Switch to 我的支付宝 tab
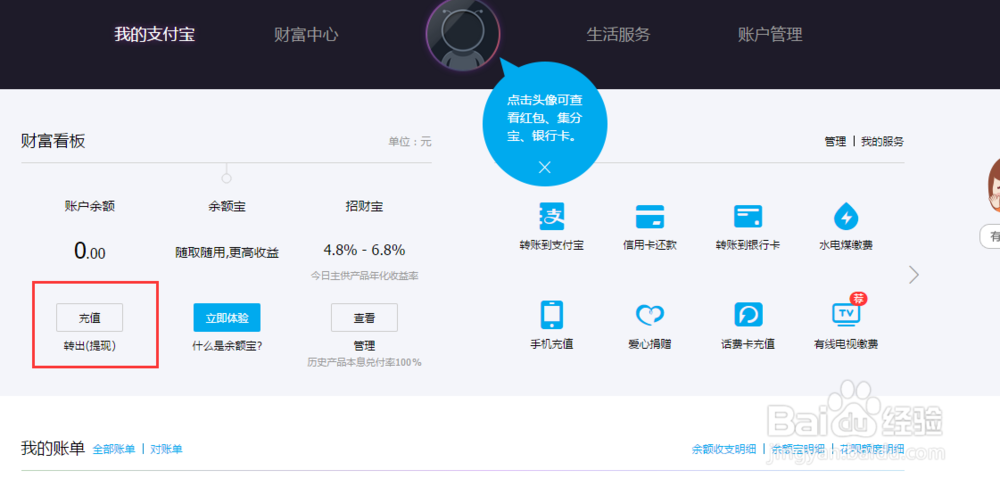Screen dimensions: 1000x487 [154, 34]
